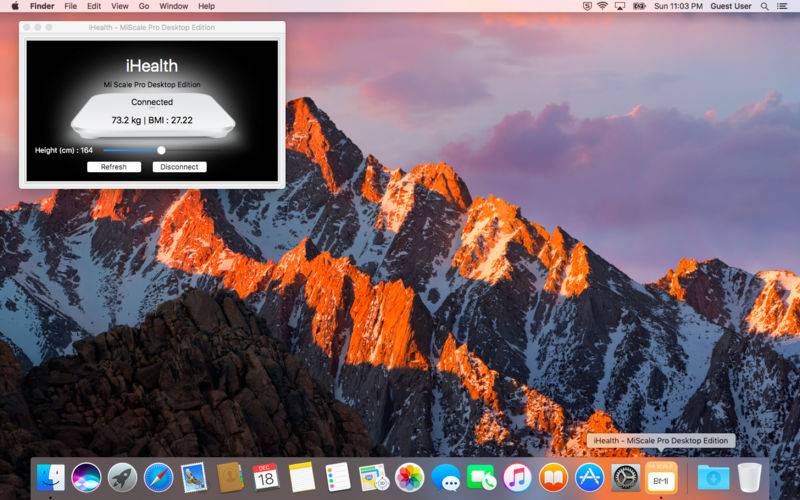
Task: Click the Refresh button in iHealth
Action: [x=114, y=167]
